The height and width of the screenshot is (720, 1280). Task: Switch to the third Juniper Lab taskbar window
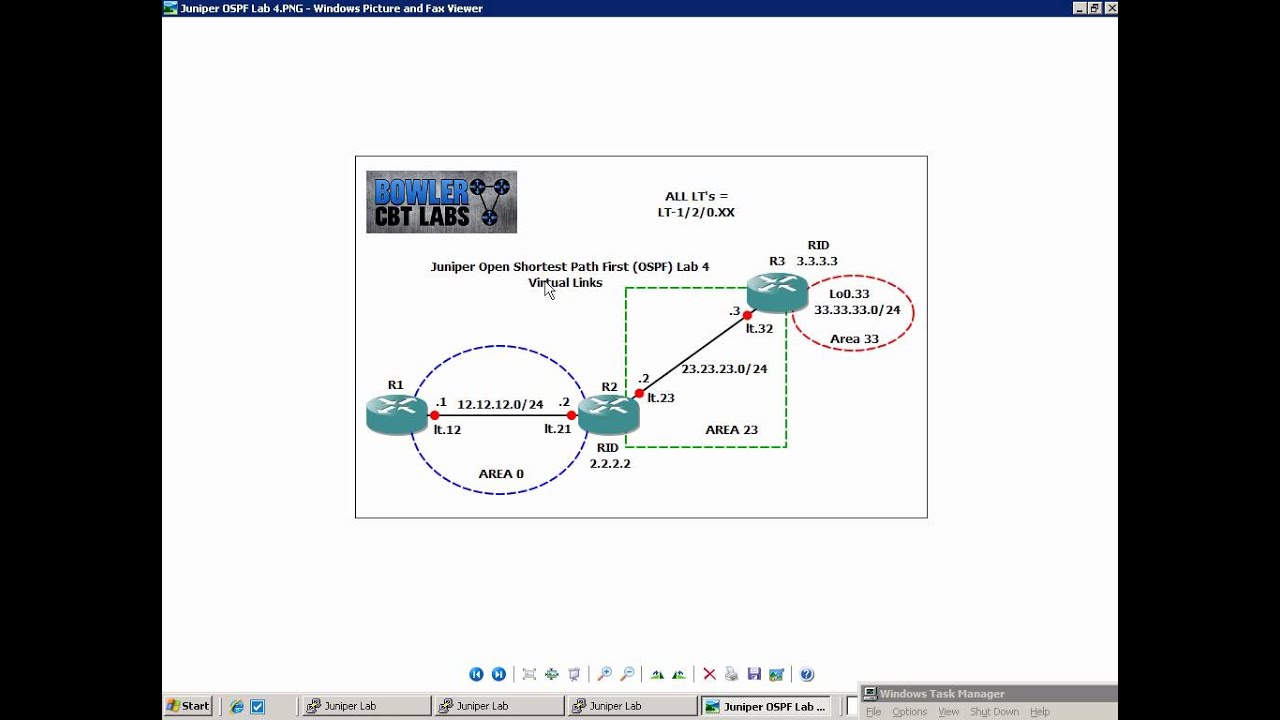pyautogui.click(x=630, y=706)
